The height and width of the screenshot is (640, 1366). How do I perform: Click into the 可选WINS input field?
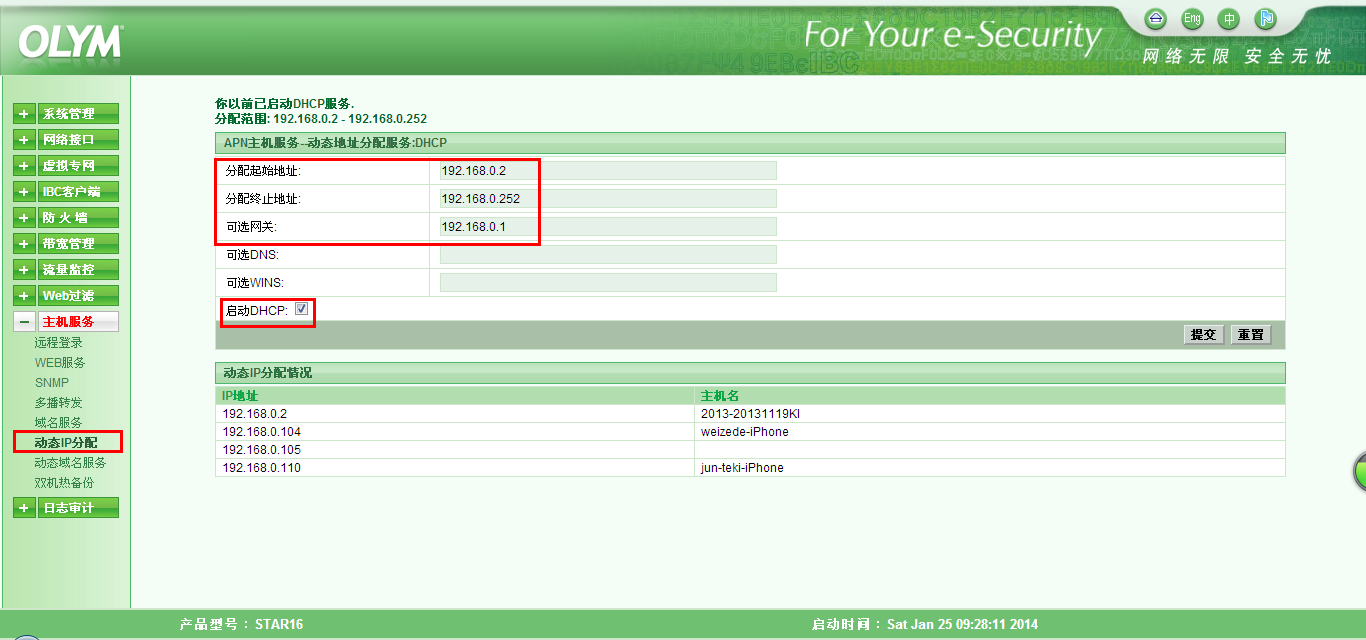pyautogui.click(x=608, y=283)
